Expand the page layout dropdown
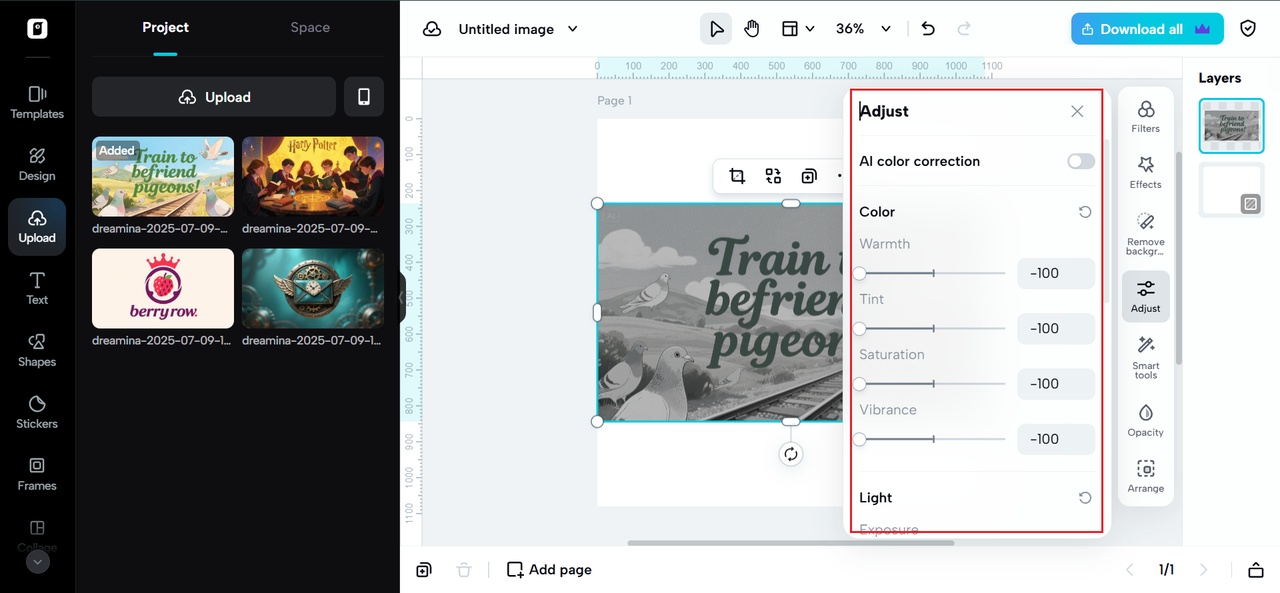Screen dimensions: 1280x593 tap(798, 29)
